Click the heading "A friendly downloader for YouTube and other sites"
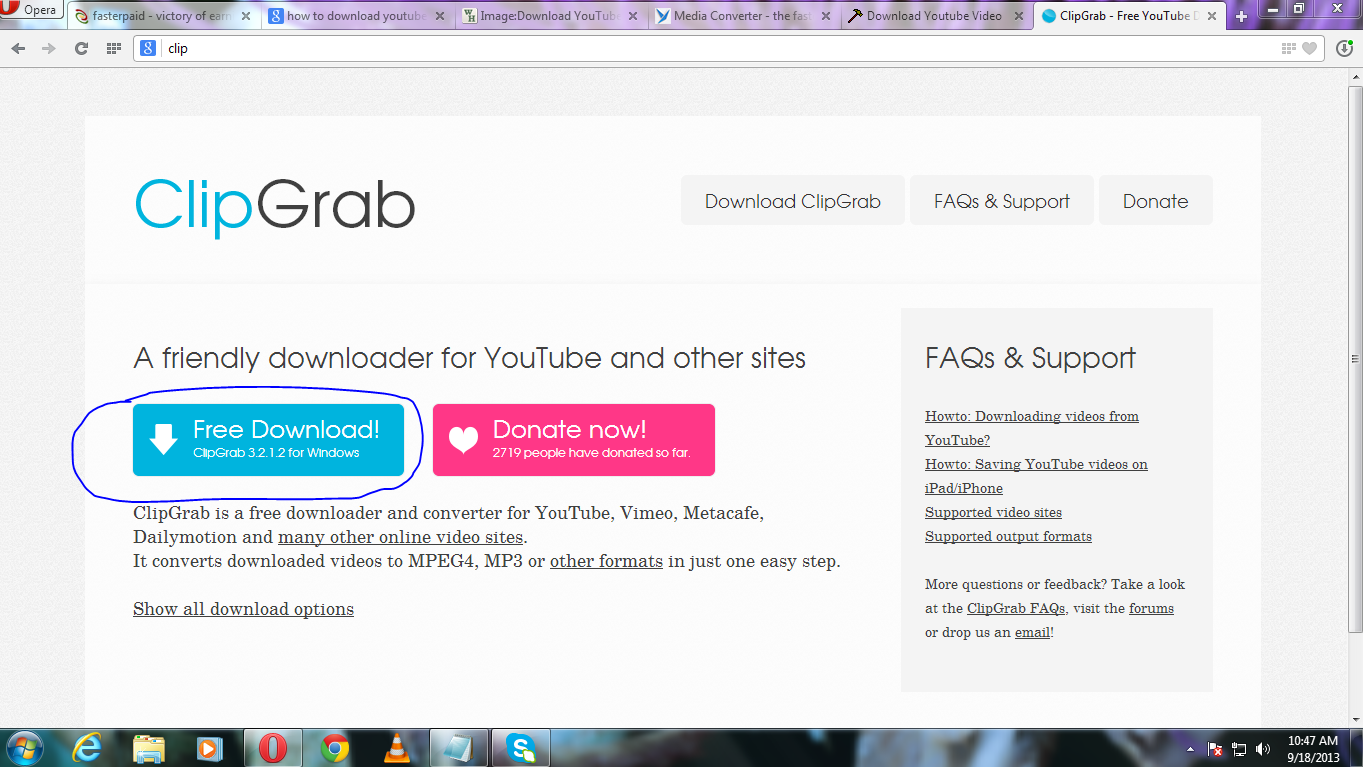Screen dimensions: 1363x767 tap(470, 358)
